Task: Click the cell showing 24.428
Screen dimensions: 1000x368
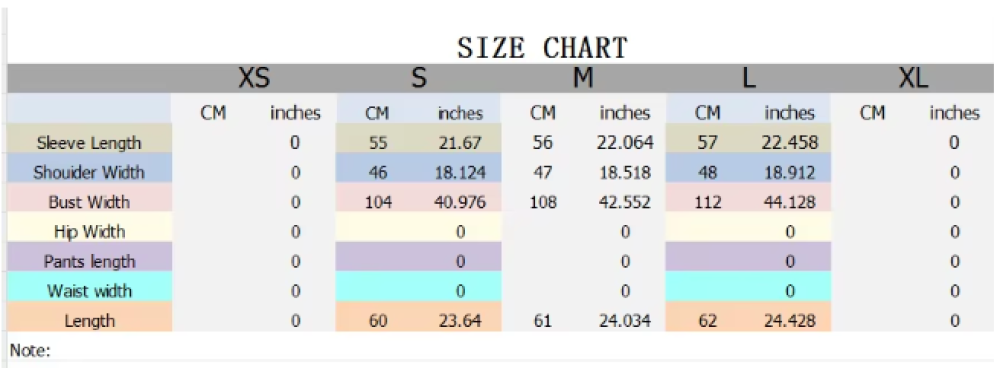Action: point(790,321)
